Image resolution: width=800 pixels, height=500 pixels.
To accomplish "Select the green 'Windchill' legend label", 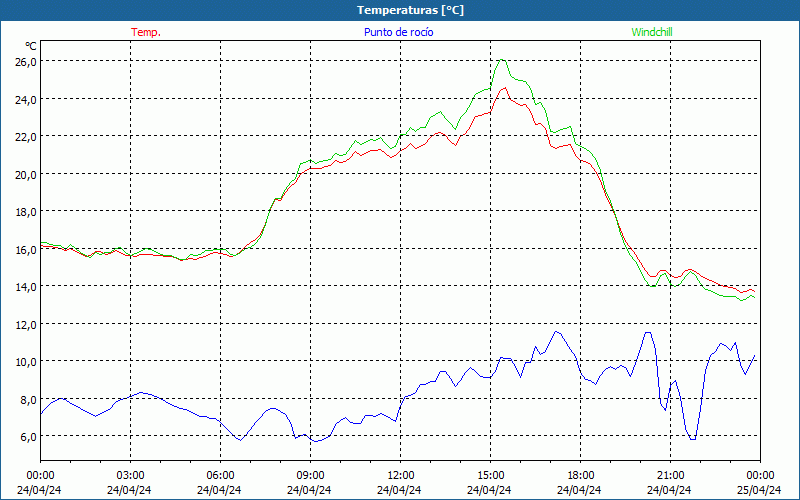I will [x=652, y=32].
